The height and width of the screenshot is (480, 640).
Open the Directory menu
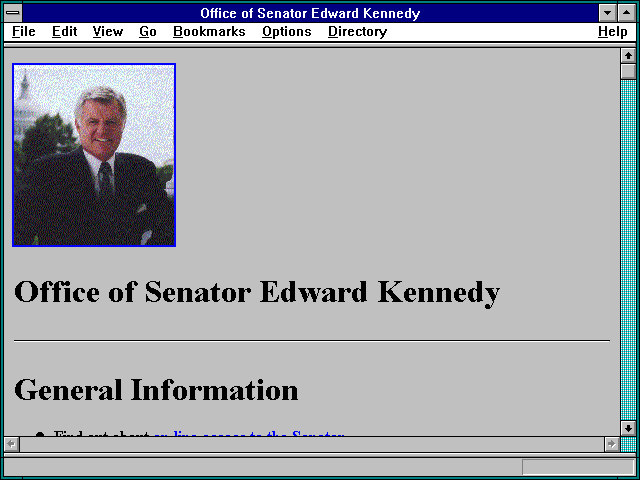click(x=358, y=31)
